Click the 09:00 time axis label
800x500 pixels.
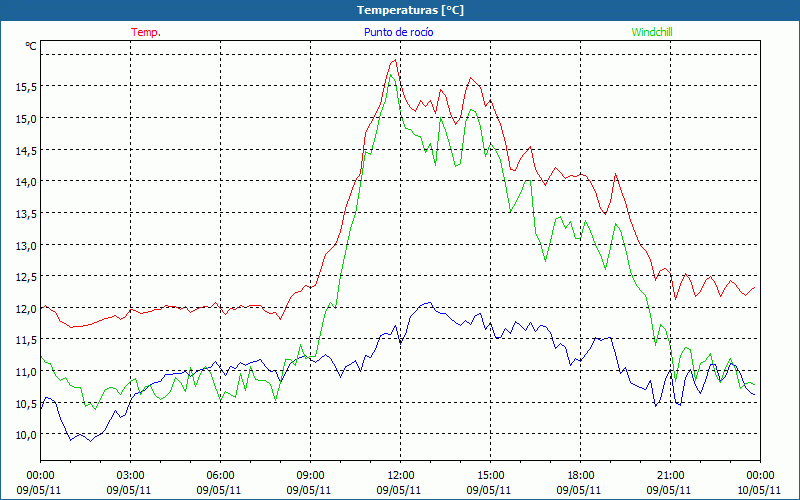pos(310,476)
